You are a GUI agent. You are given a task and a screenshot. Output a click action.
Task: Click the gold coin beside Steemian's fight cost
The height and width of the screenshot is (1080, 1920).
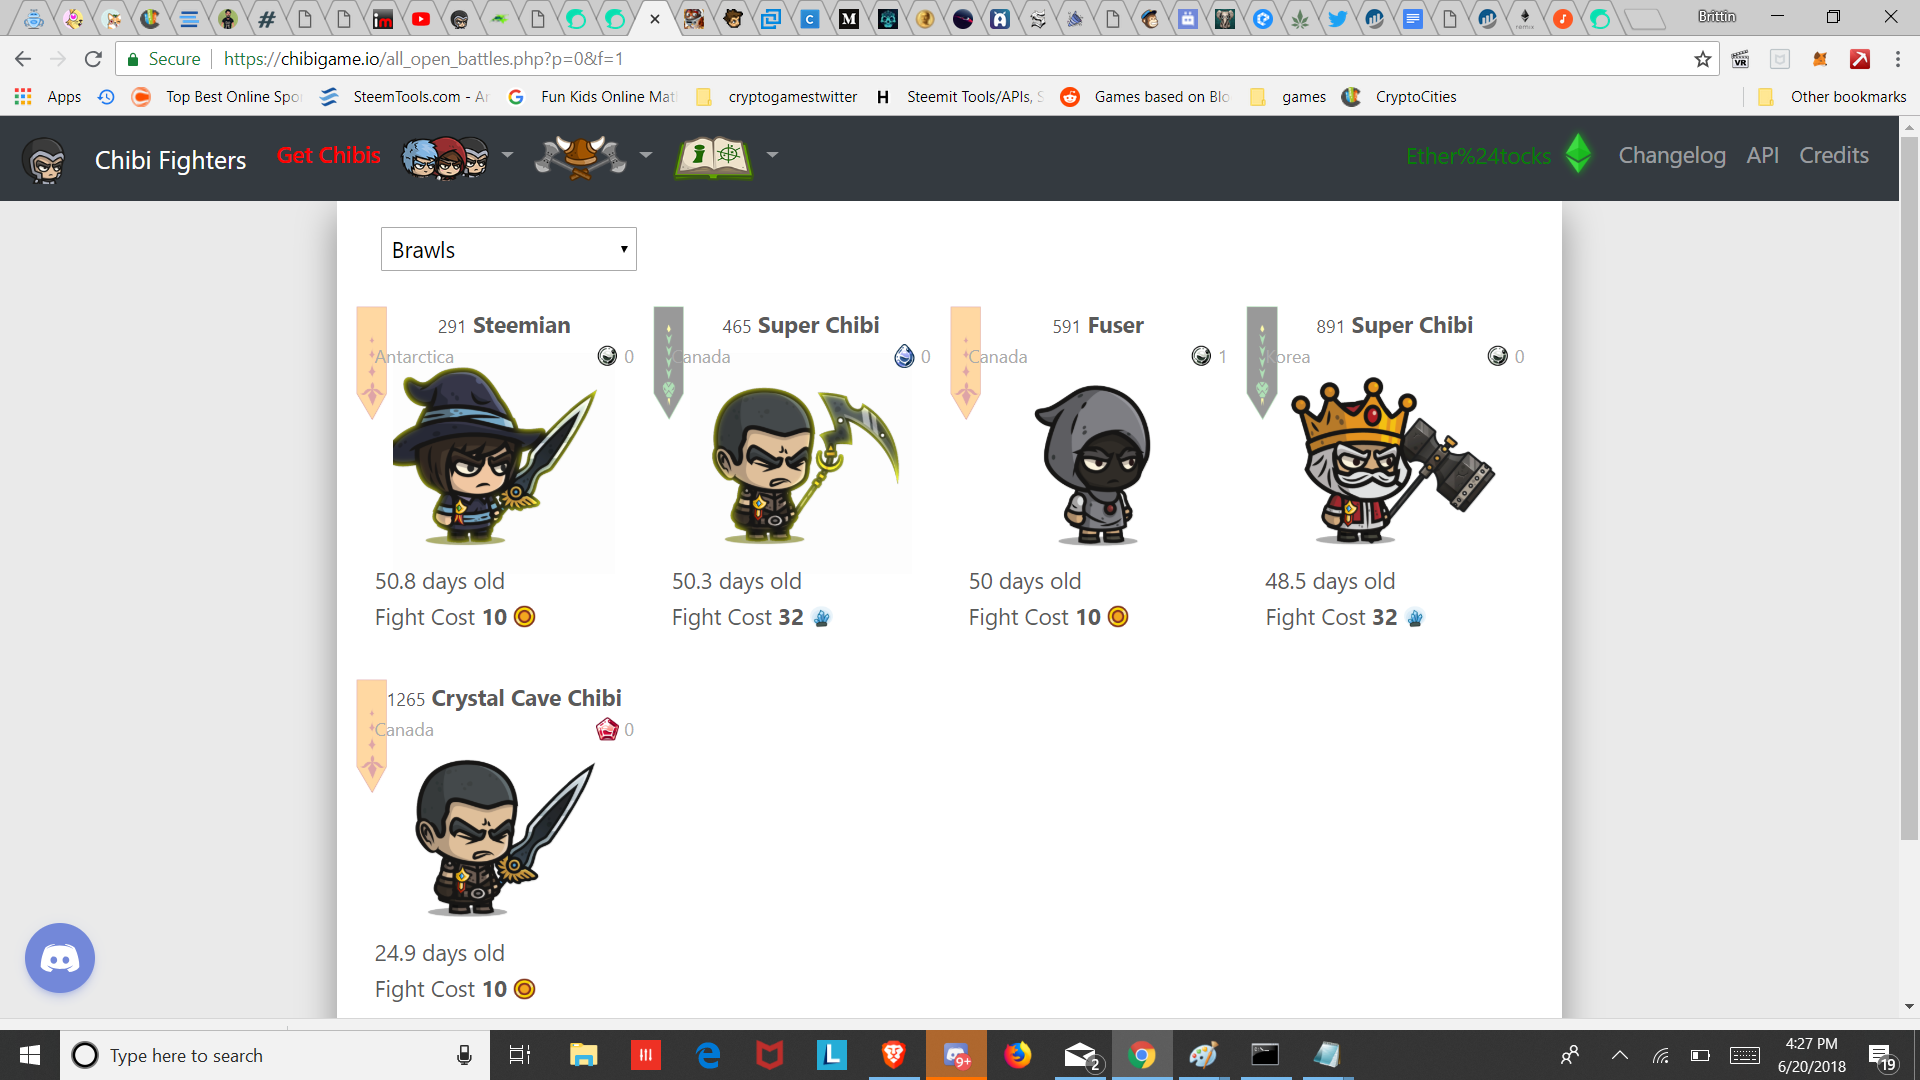[x=525, y=617]
